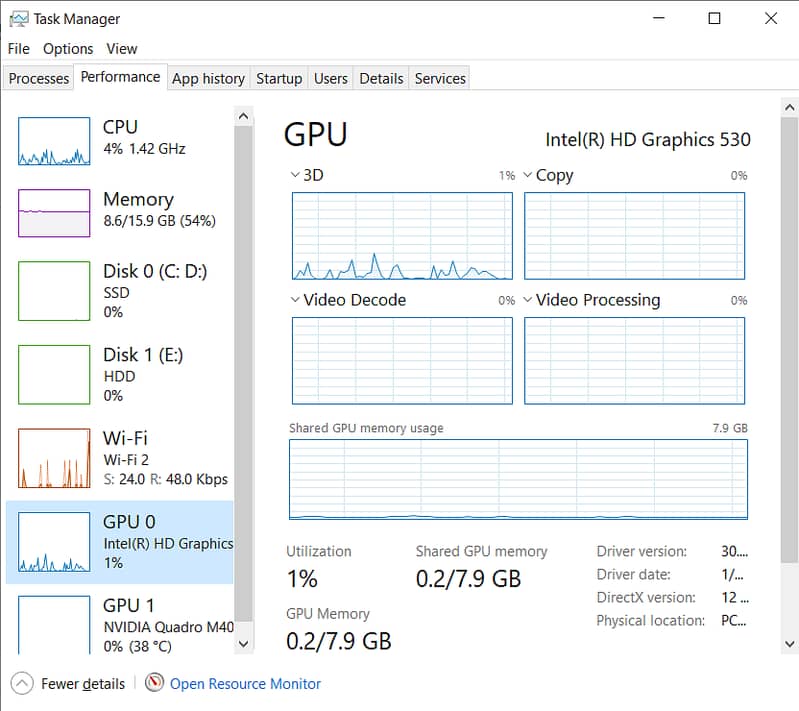Open the Options menu
799x711 pixels.
pos(68,49)
